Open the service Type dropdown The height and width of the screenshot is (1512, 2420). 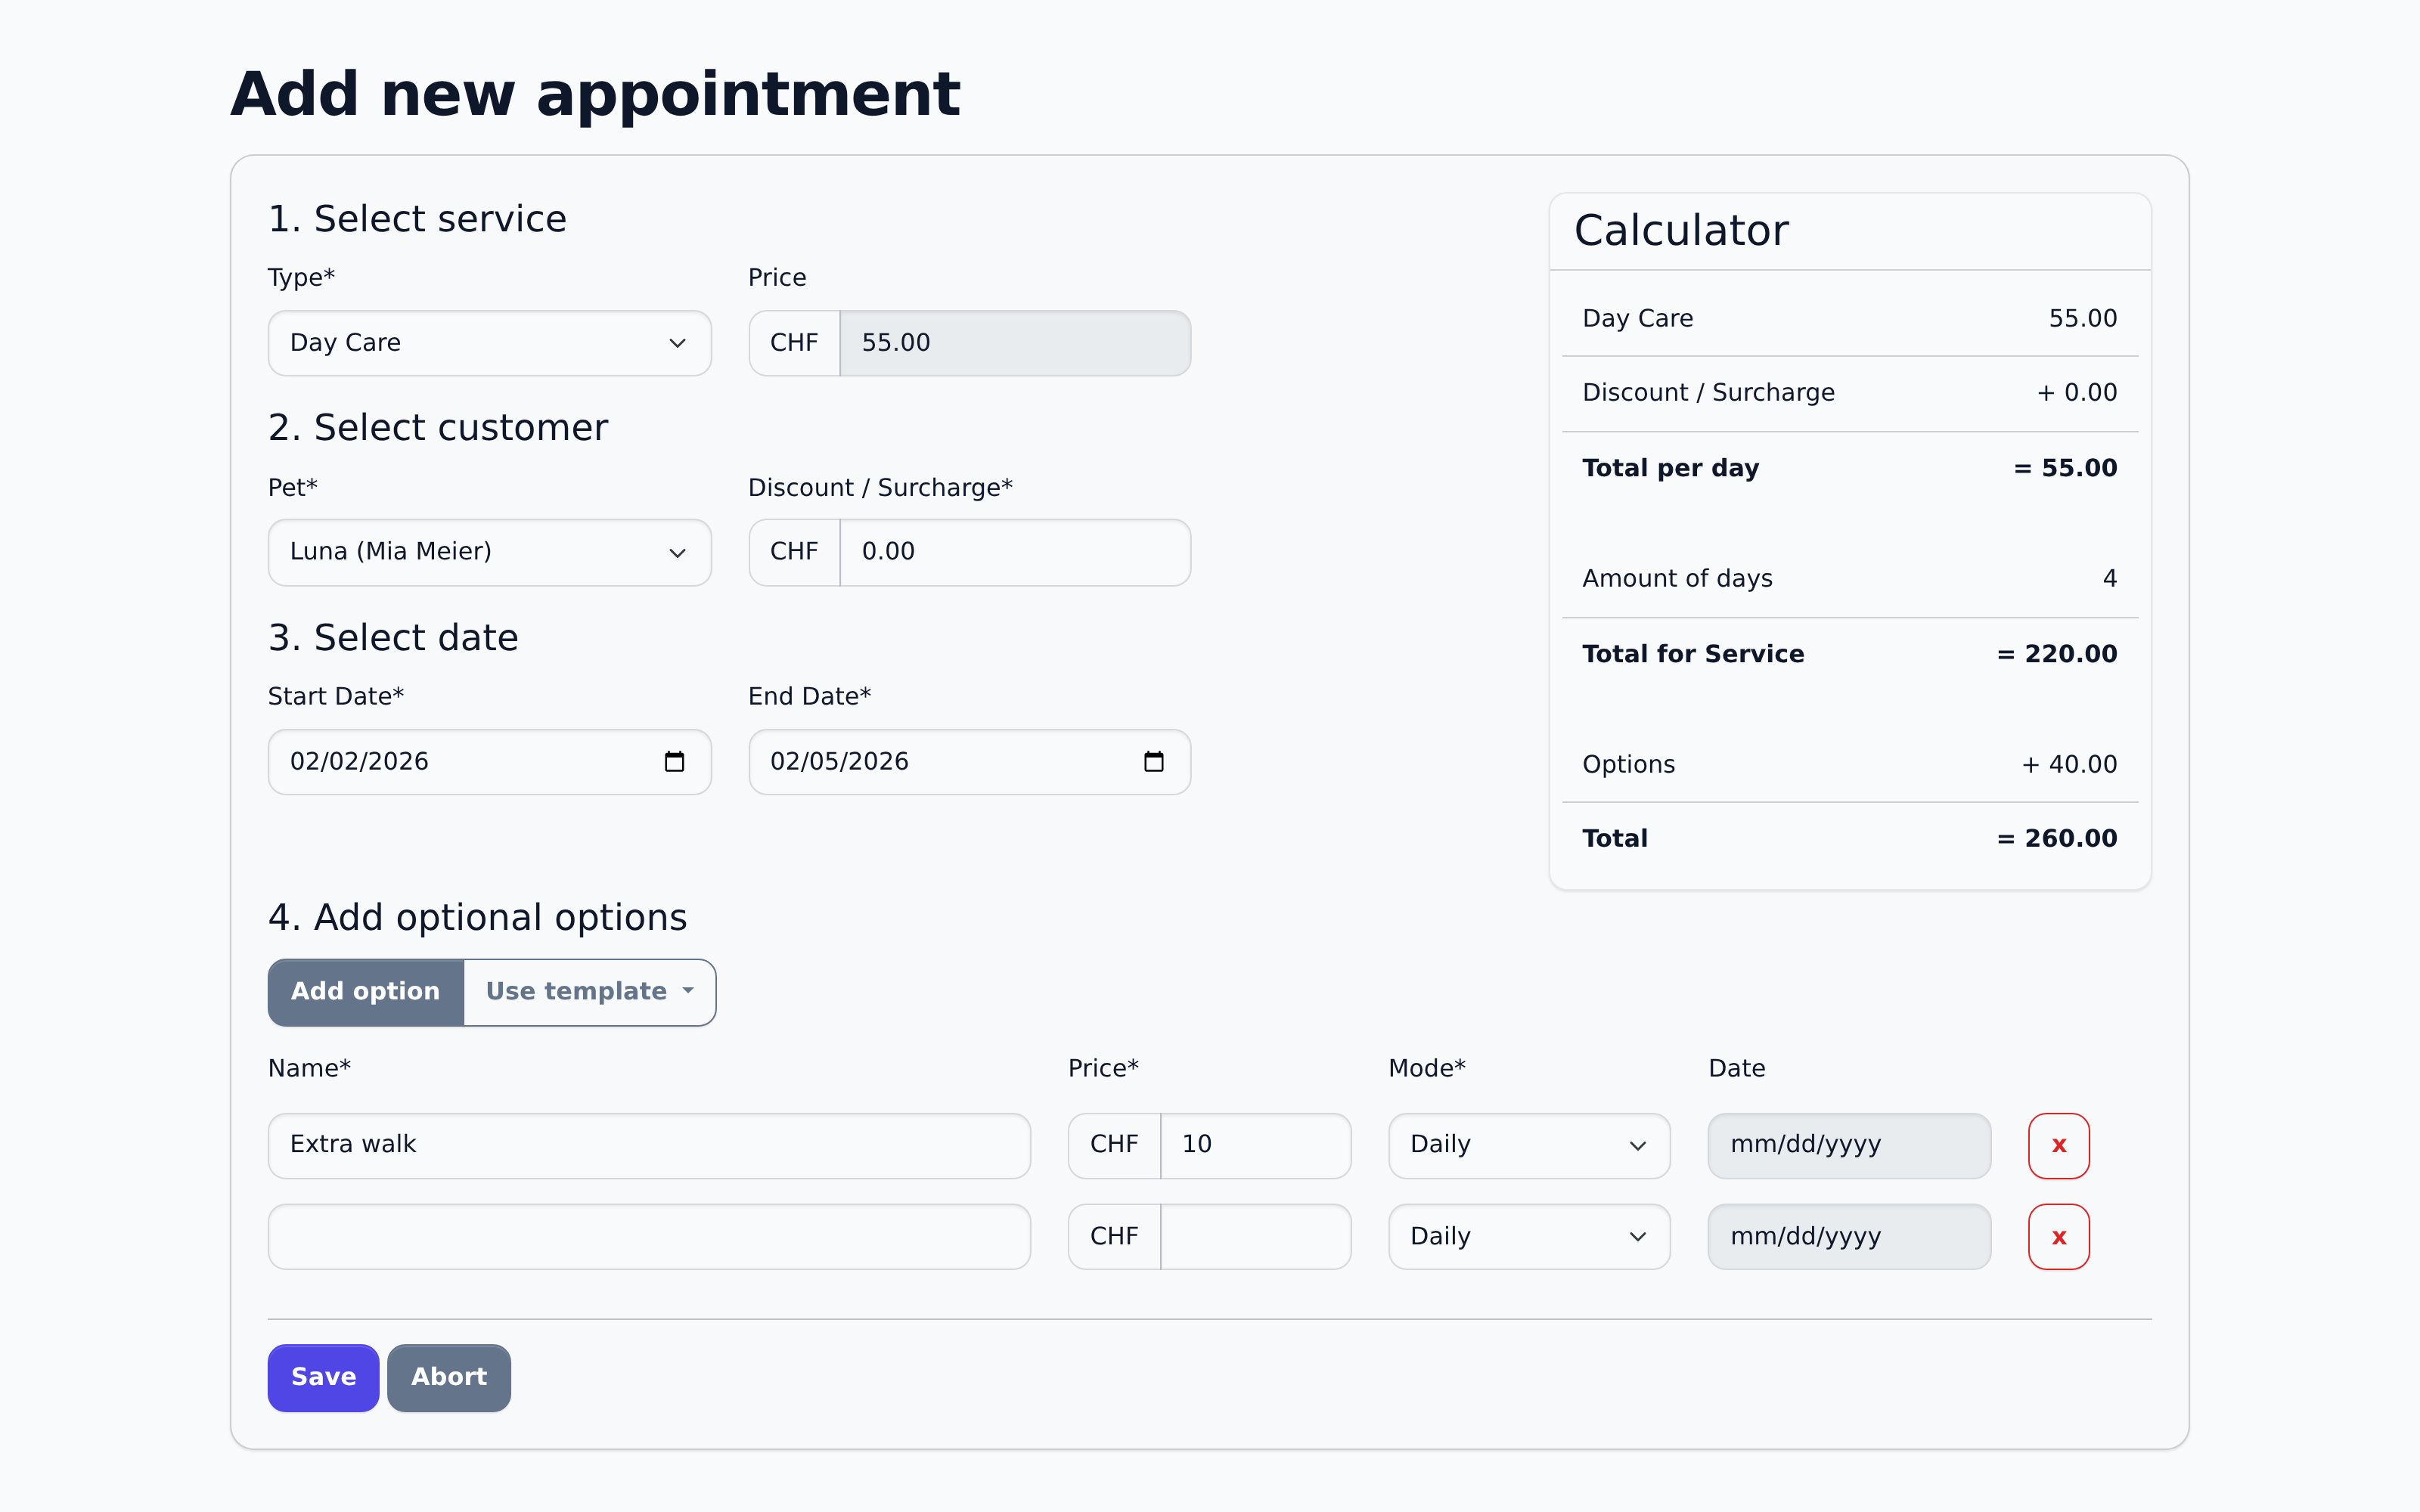pos(489,342)
